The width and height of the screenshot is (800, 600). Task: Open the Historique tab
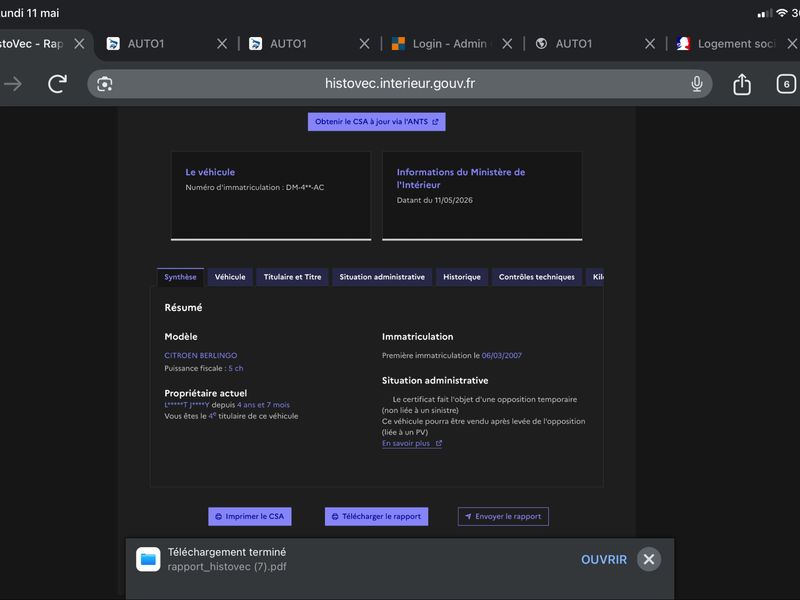[462, 277]
